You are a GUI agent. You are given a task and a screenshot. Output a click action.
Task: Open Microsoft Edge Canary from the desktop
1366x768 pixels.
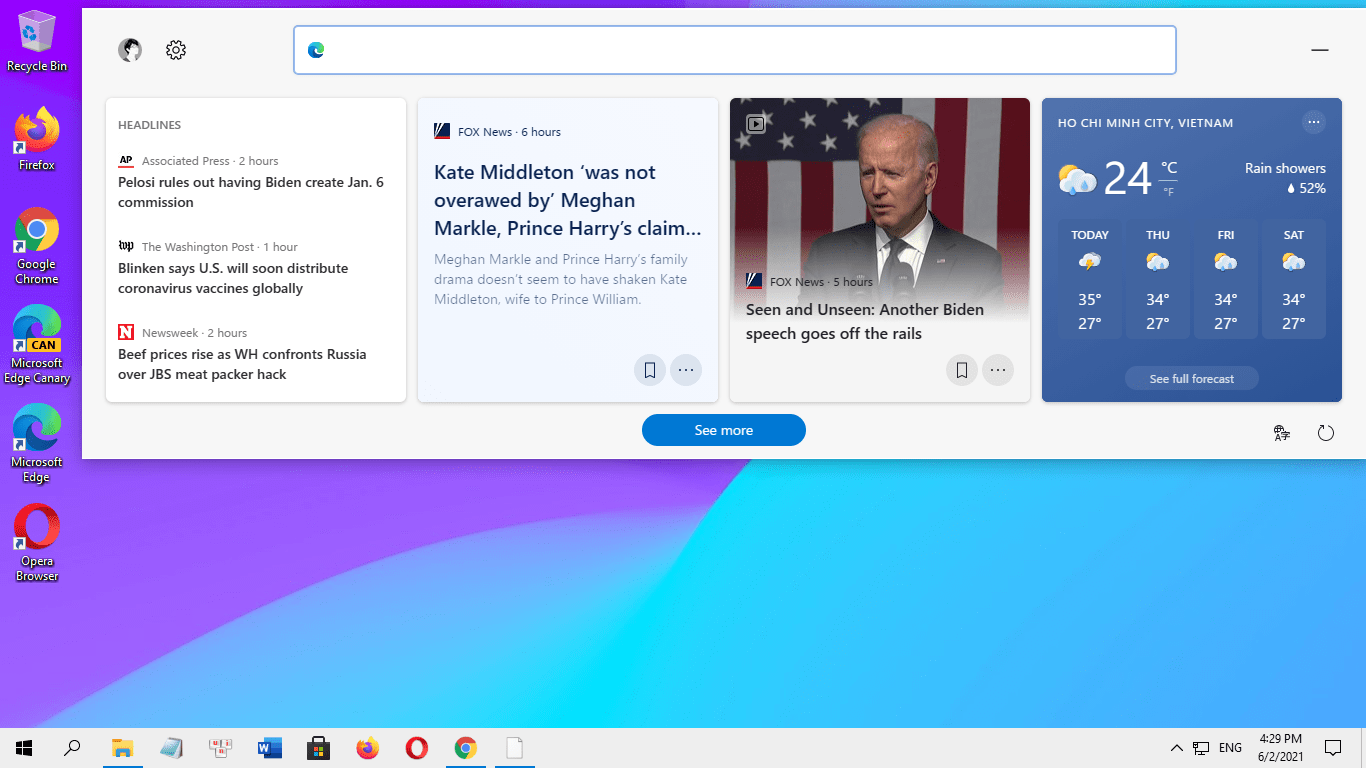point(37,330)
